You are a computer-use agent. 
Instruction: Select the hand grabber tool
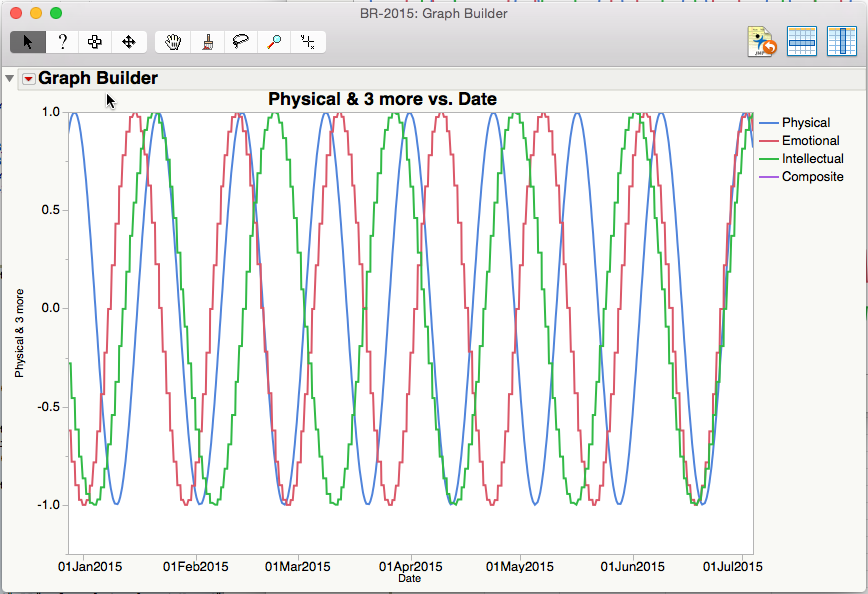174,42
